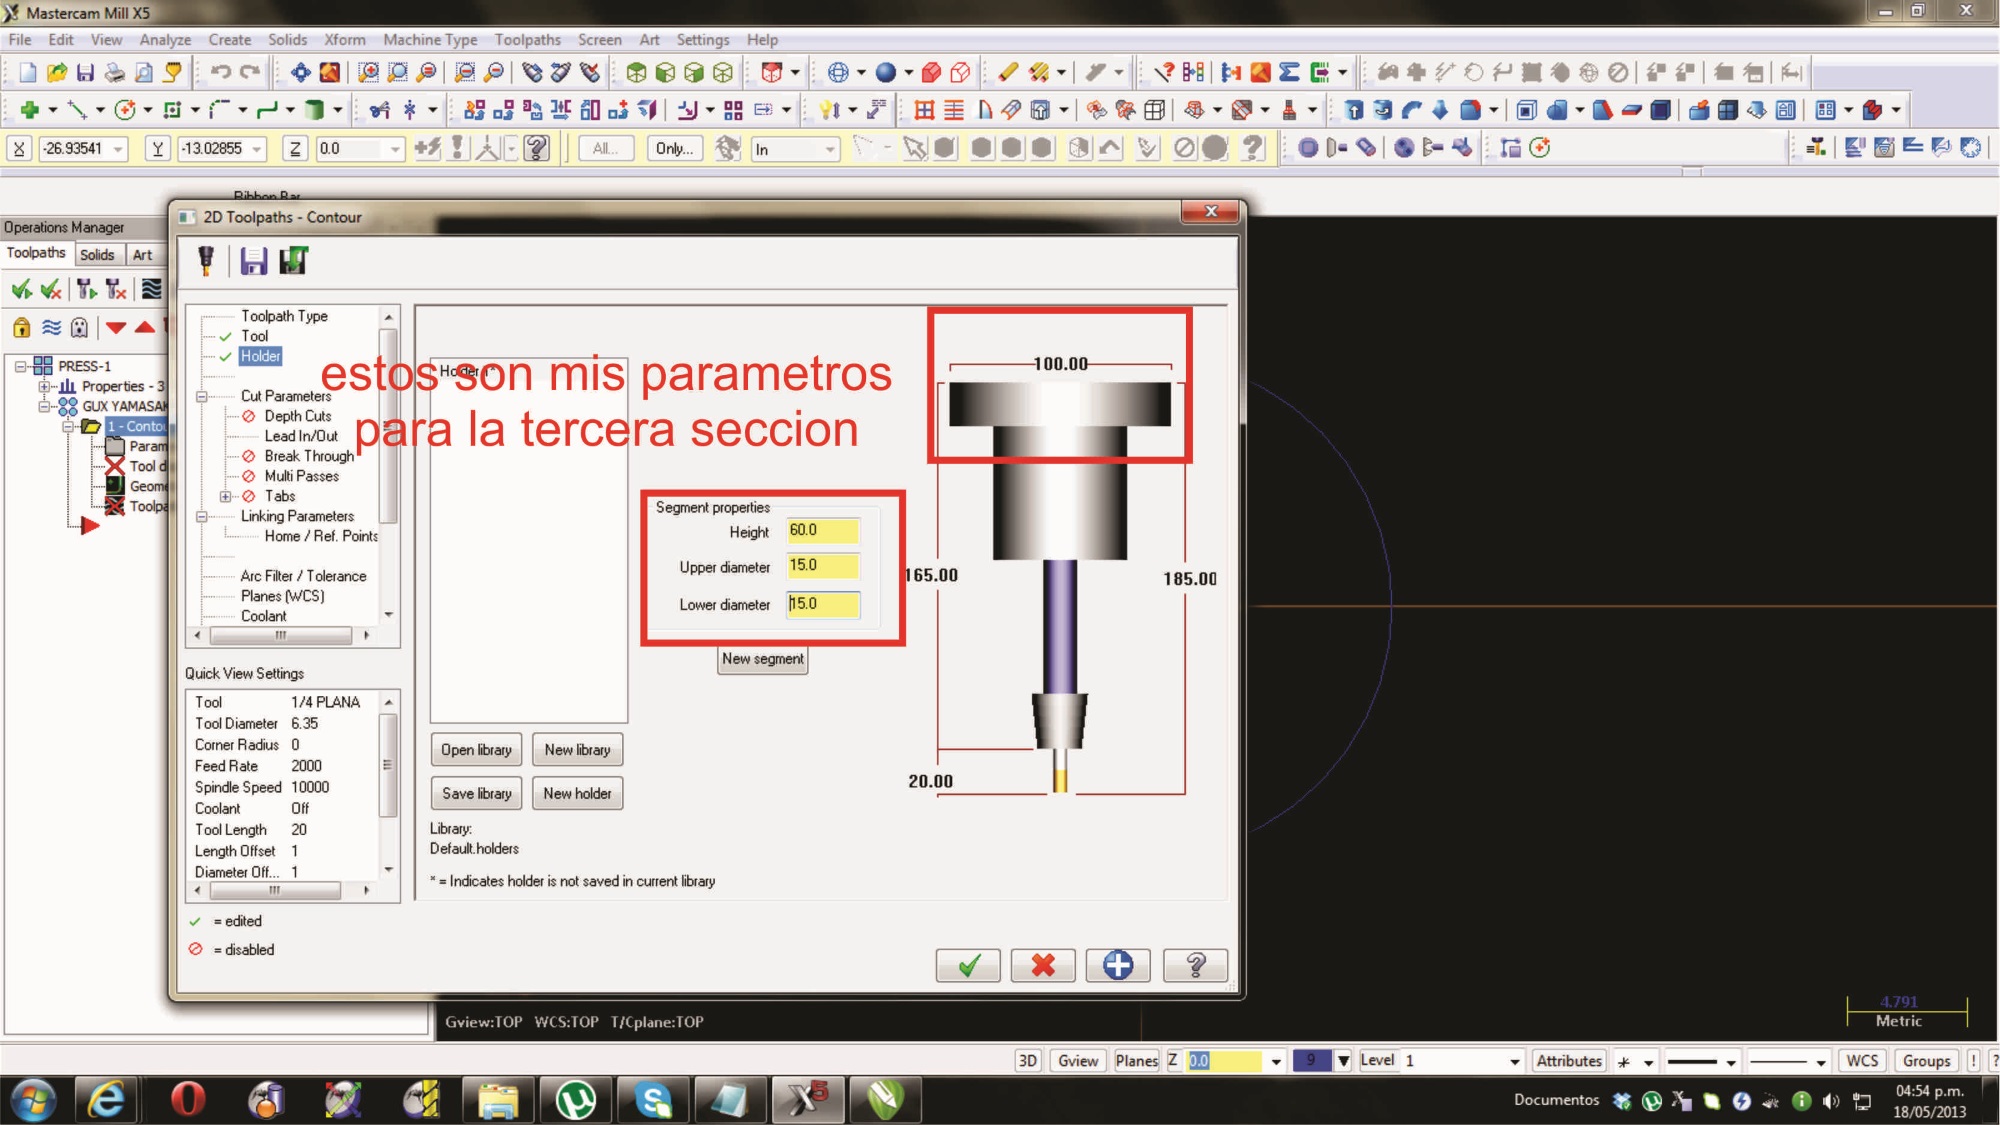The height and width of the screenshot is (1125, 2000).
Task: Open the In selection mode dropdown
Action: point(830,149)
